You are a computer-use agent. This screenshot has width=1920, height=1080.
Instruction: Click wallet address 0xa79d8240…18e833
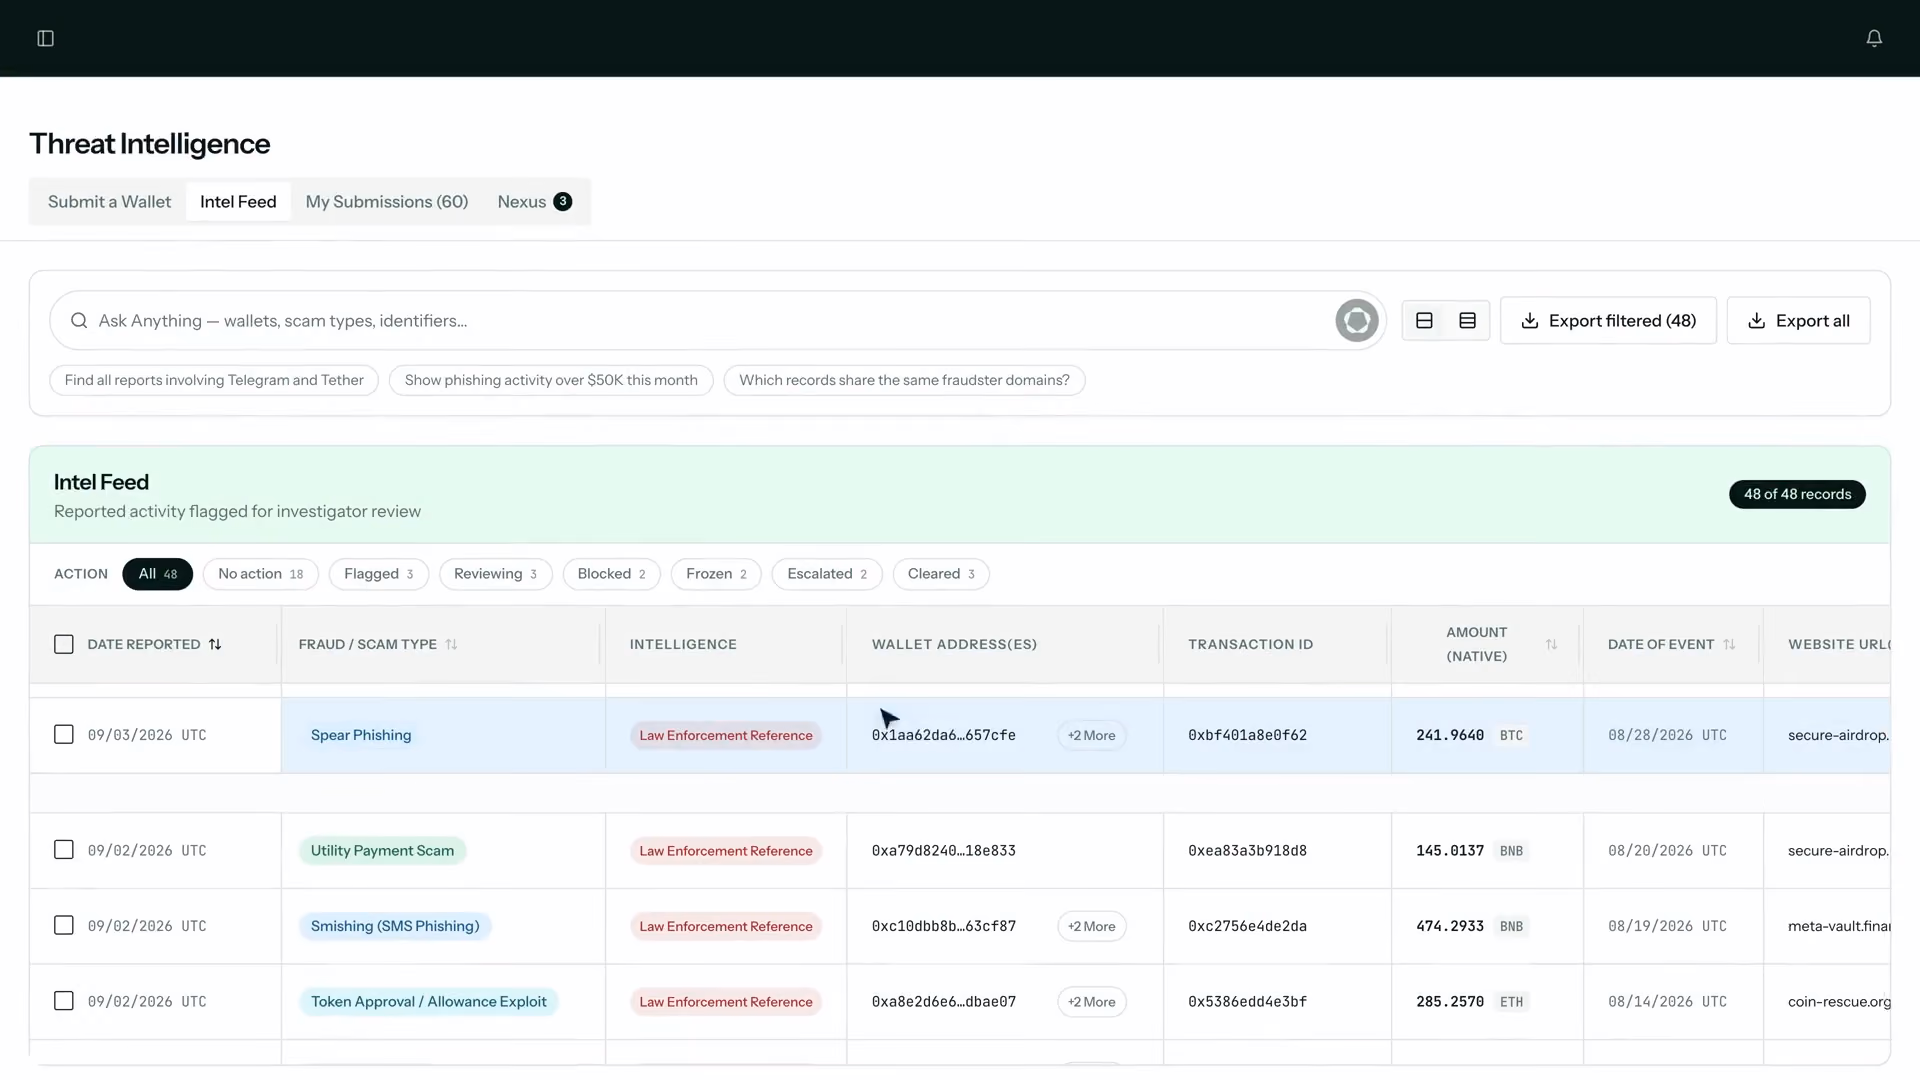[943, 851]
